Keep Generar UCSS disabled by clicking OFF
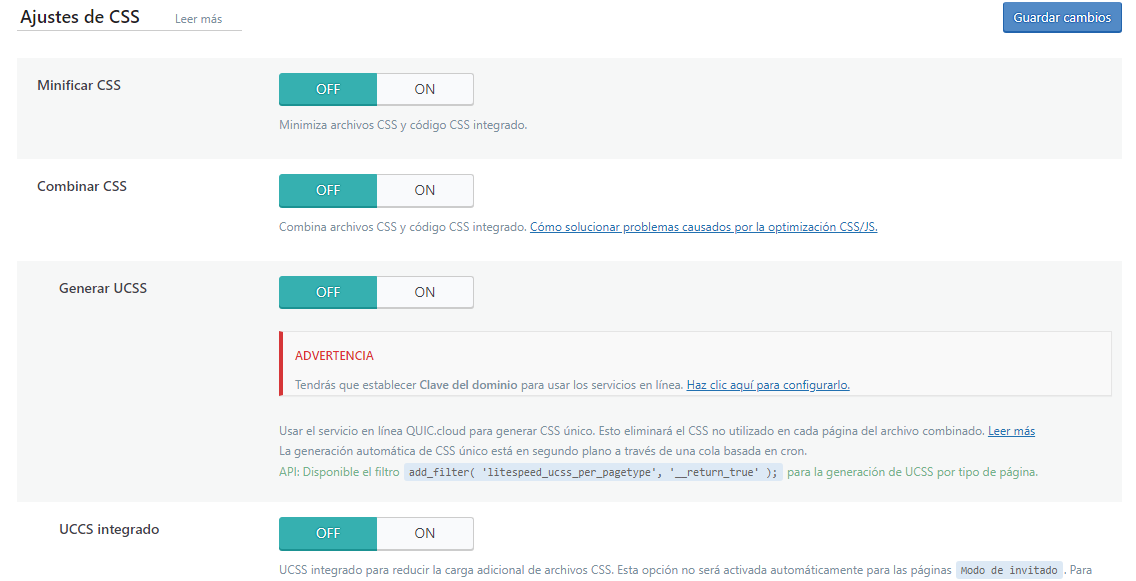The width and height of the screenshot is (1136, 581). (328, 292)
